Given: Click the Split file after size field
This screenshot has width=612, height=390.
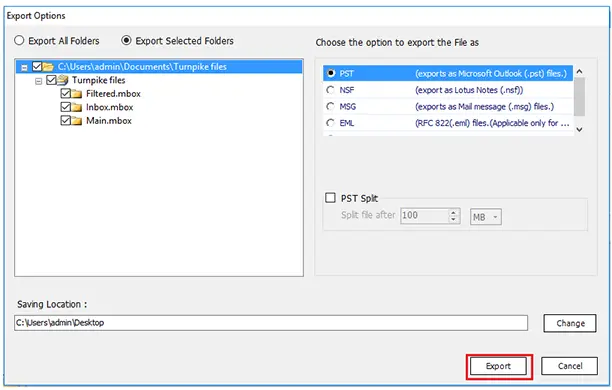Looking at the screenshot, I should click(x=424, y=215).
